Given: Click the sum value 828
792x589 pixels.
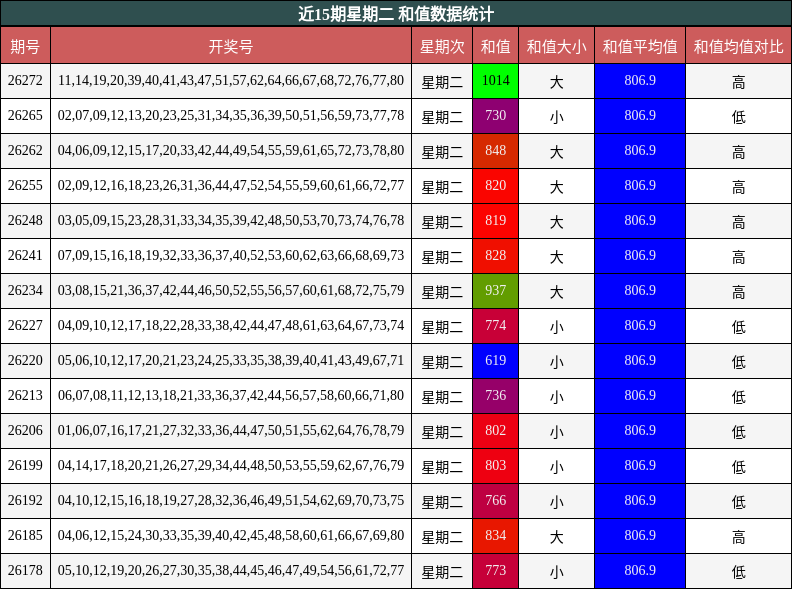Looking at the screenshot, I should pos(496,255).
